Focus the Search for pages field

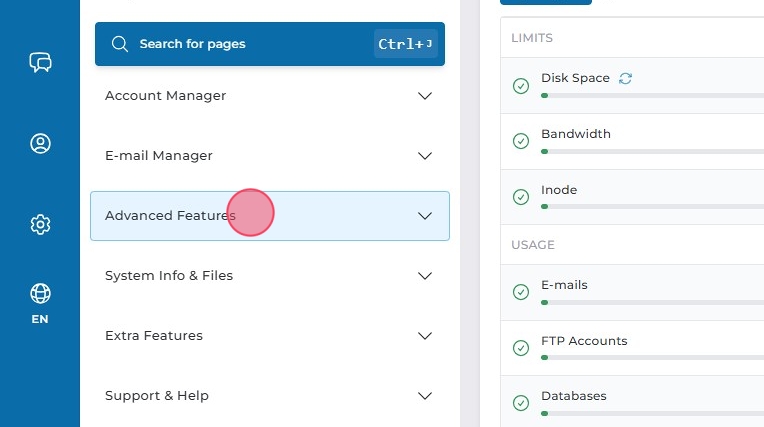250,44
